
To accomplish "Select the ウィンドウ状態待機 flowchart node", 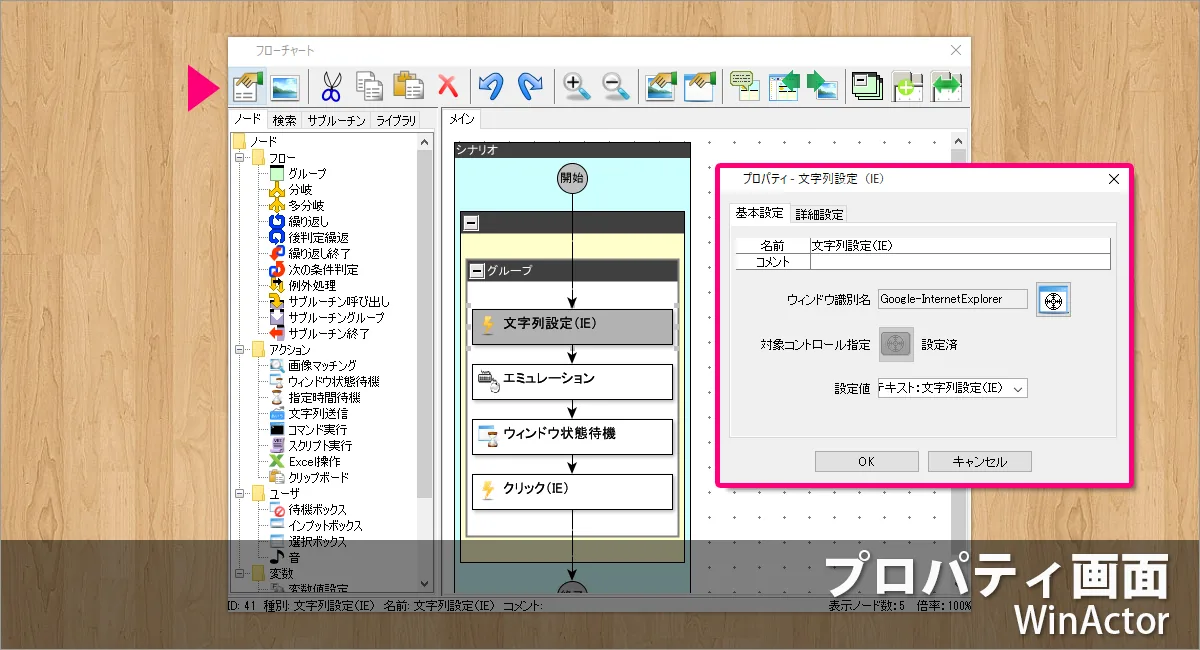I will pyautogui.click(x=572, y=436).
